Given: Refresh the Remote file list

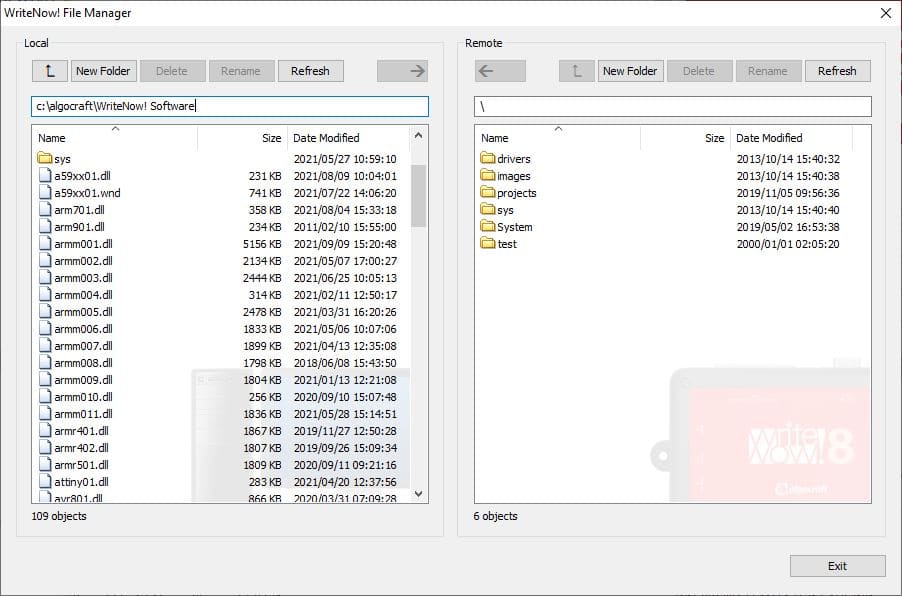Looking at the screenshot, I should coord(838,71).
